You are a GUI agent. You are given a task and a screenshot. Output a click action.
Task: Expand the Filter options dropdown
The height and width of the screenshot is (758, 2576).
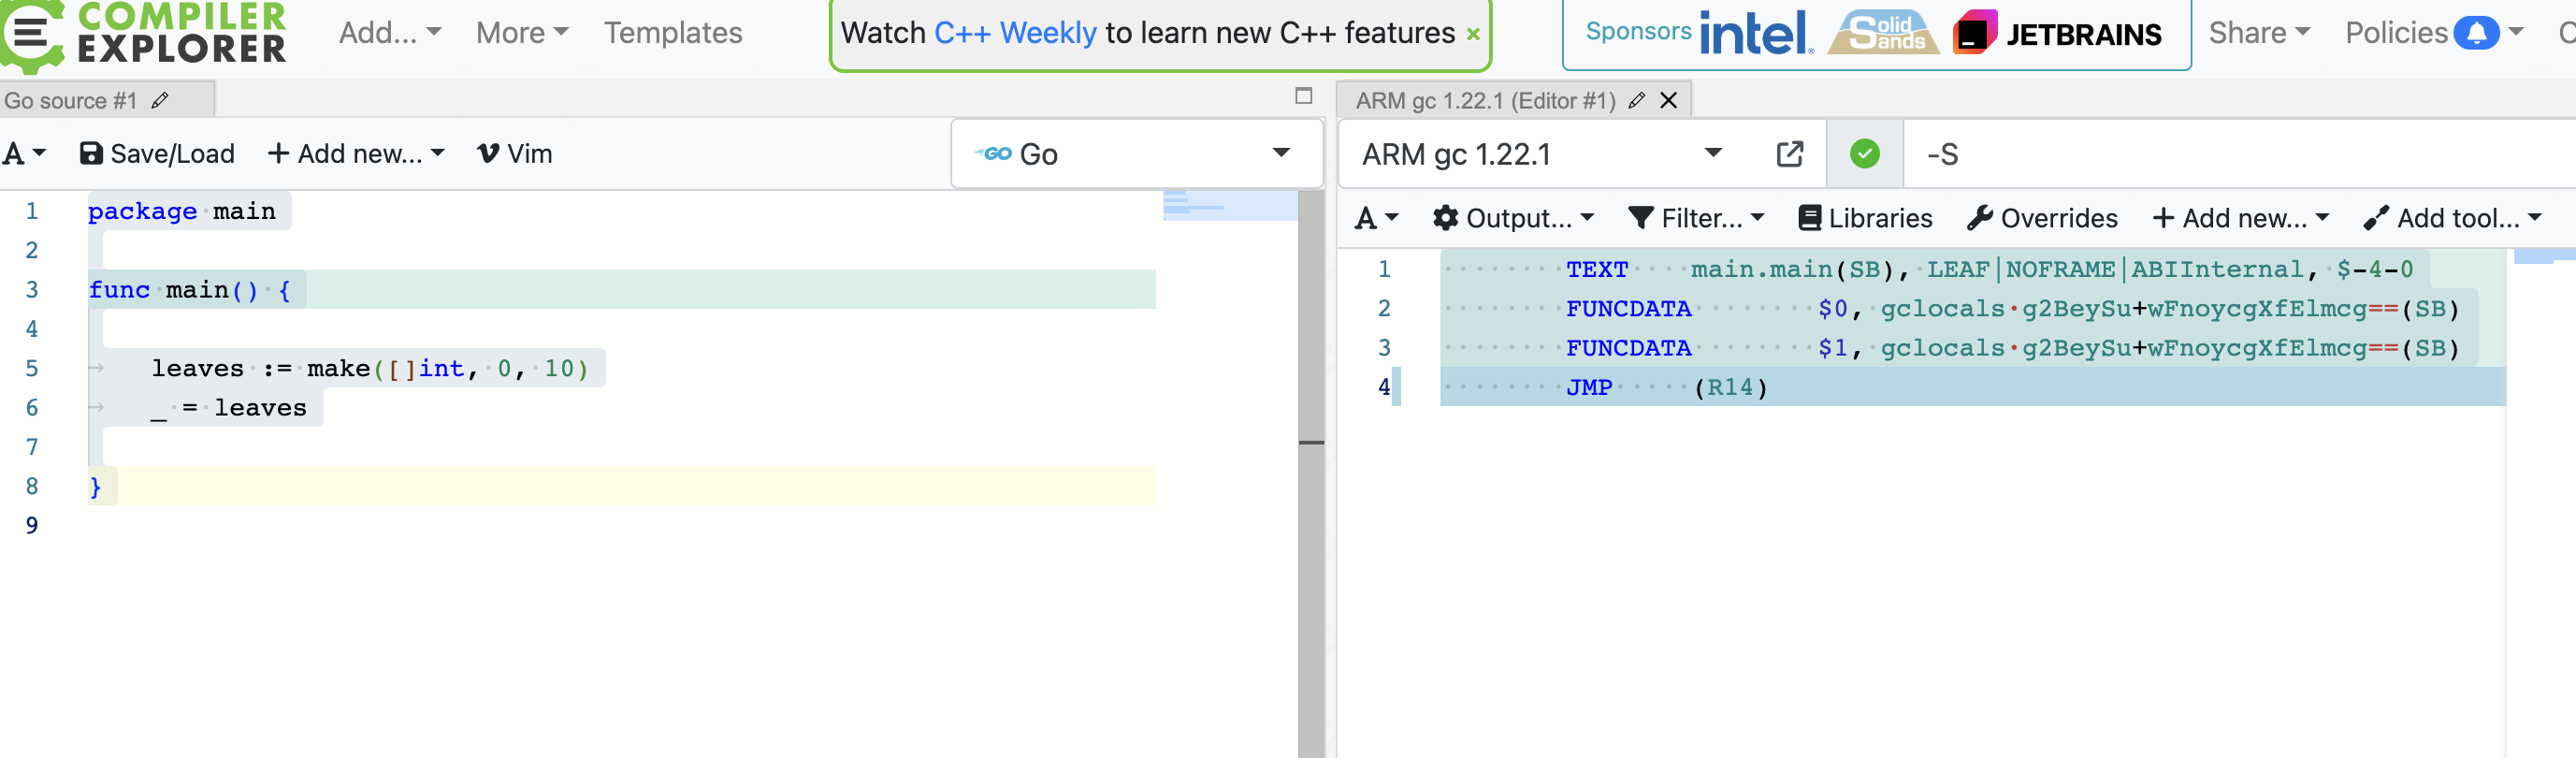[1696, 218]
